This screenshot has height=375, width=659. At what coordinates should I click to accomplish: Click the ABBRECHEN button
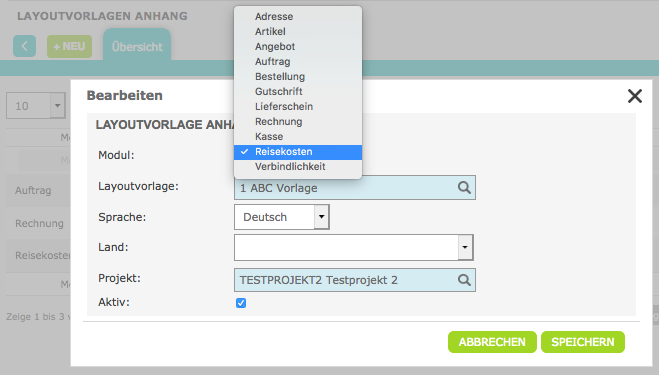tap(492, 342)
